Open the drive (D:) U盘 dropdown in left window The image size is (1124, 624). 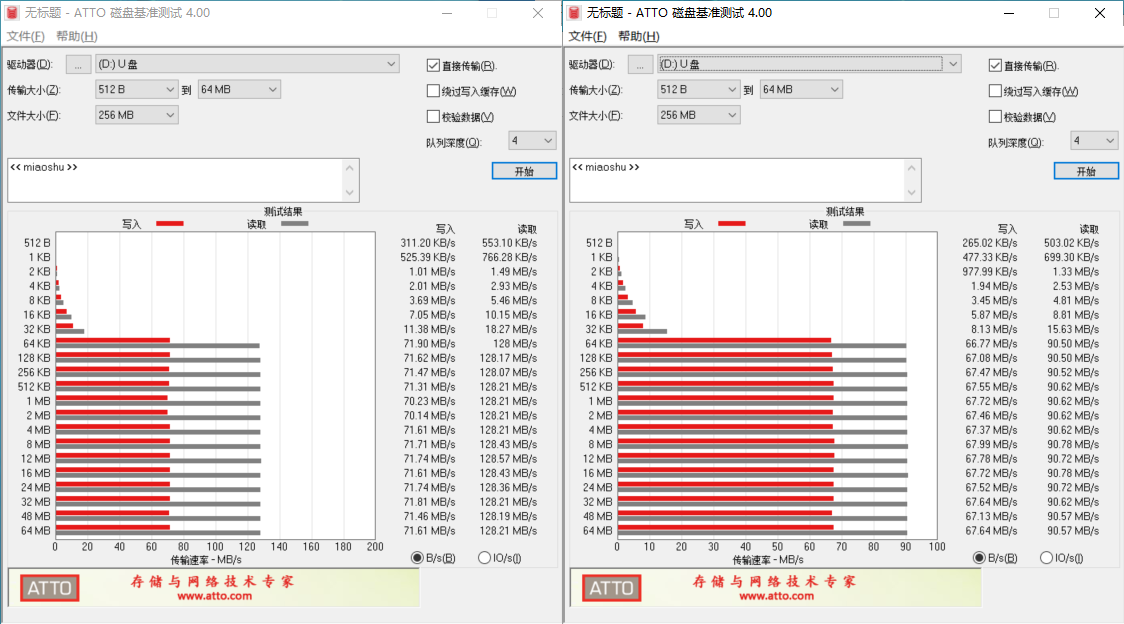click(x=247, y=64)
